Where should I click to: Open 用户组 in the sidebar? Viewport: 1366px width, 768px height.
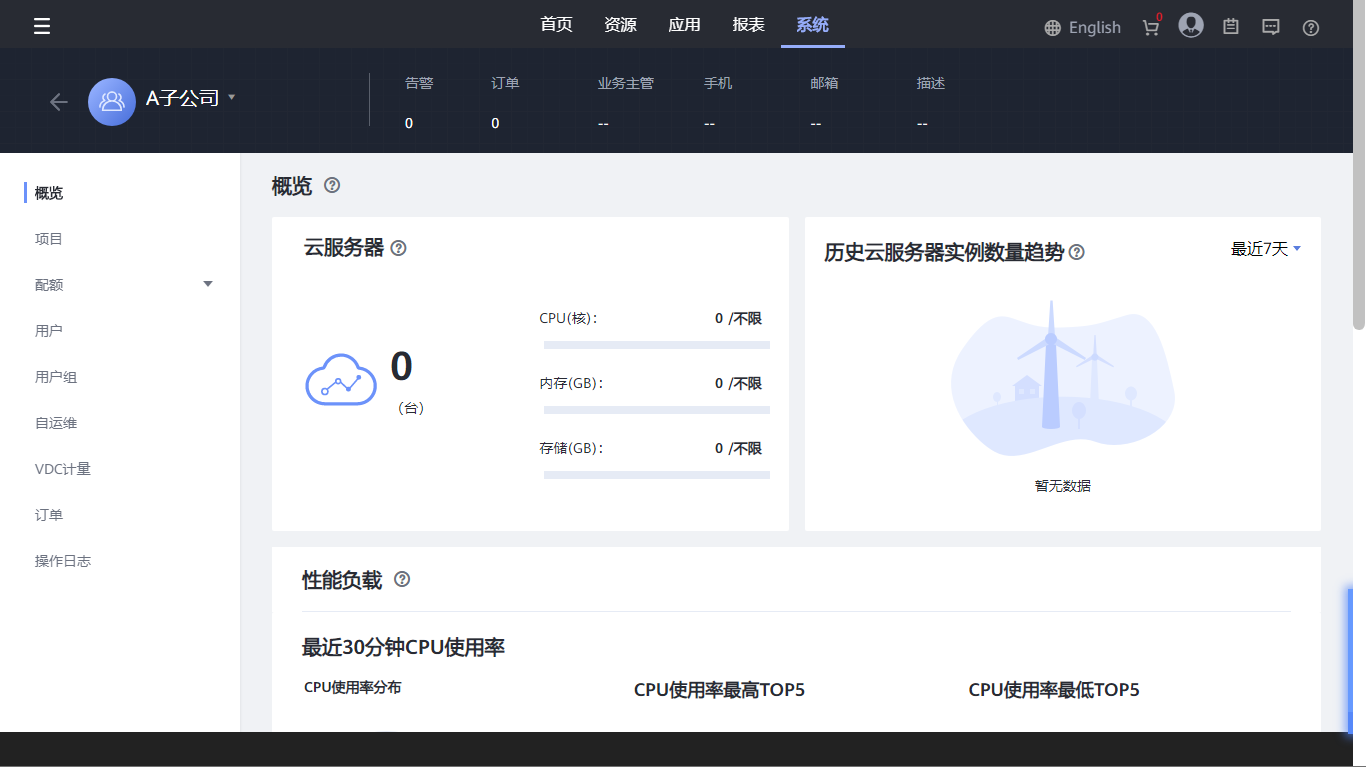coord(56,377)
